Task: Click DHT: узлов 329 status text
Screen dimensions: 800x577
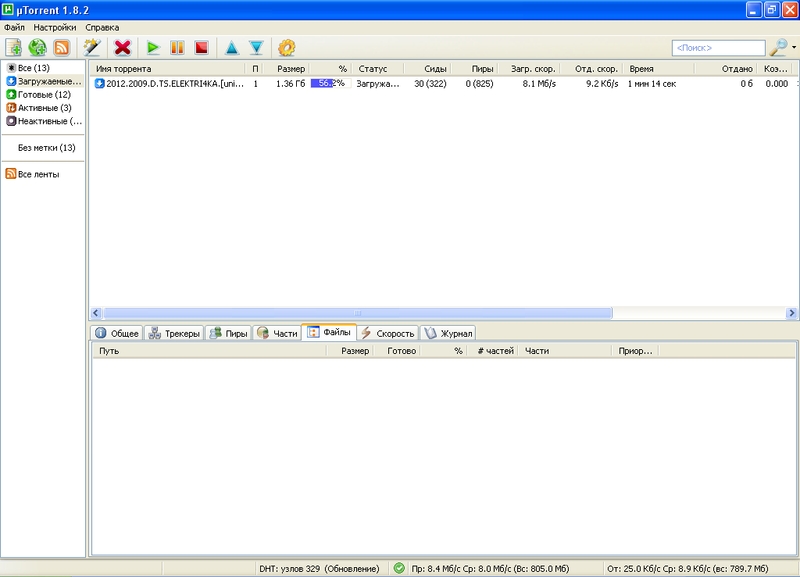Action: point(319,569)
